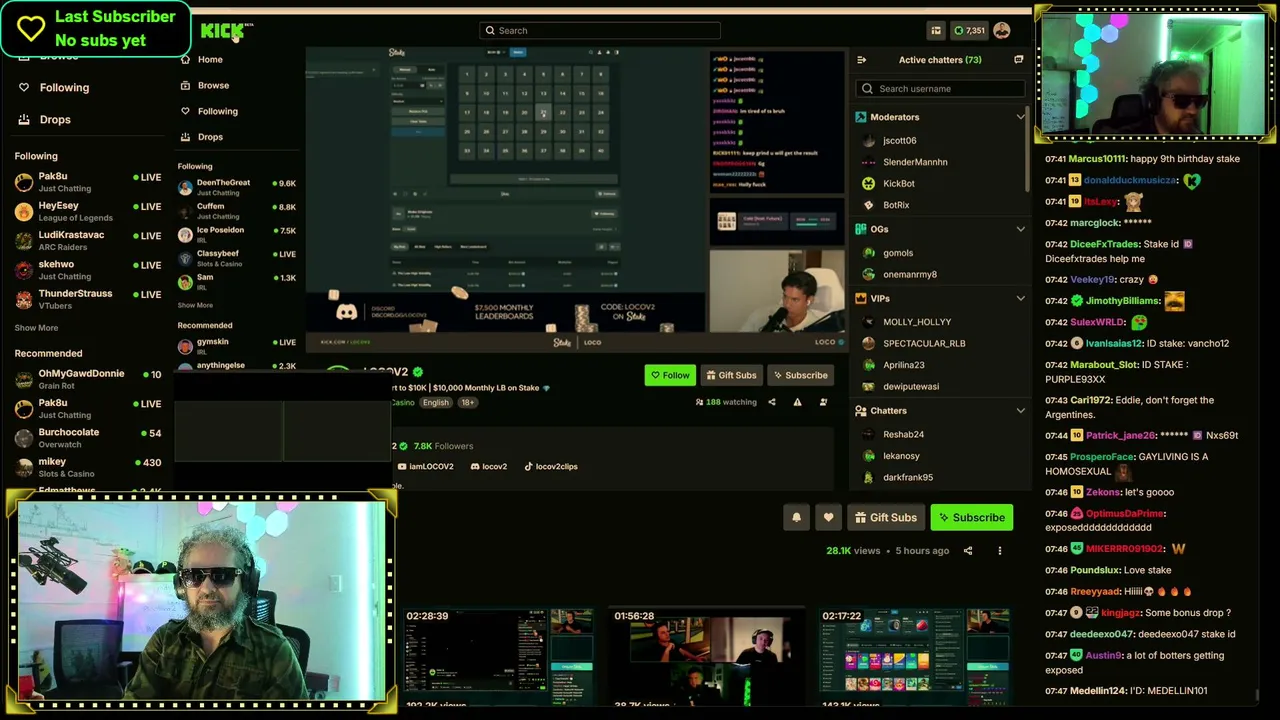Collapse the Chatters group
Image resolution: width=1280 pixels, height=720 pixels.
pyautogui.click(x=1020, y=410)
